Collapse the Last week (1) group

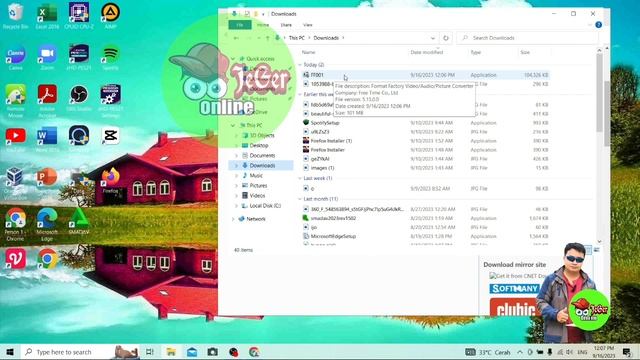pyautogui.click(x=300, y=178)
